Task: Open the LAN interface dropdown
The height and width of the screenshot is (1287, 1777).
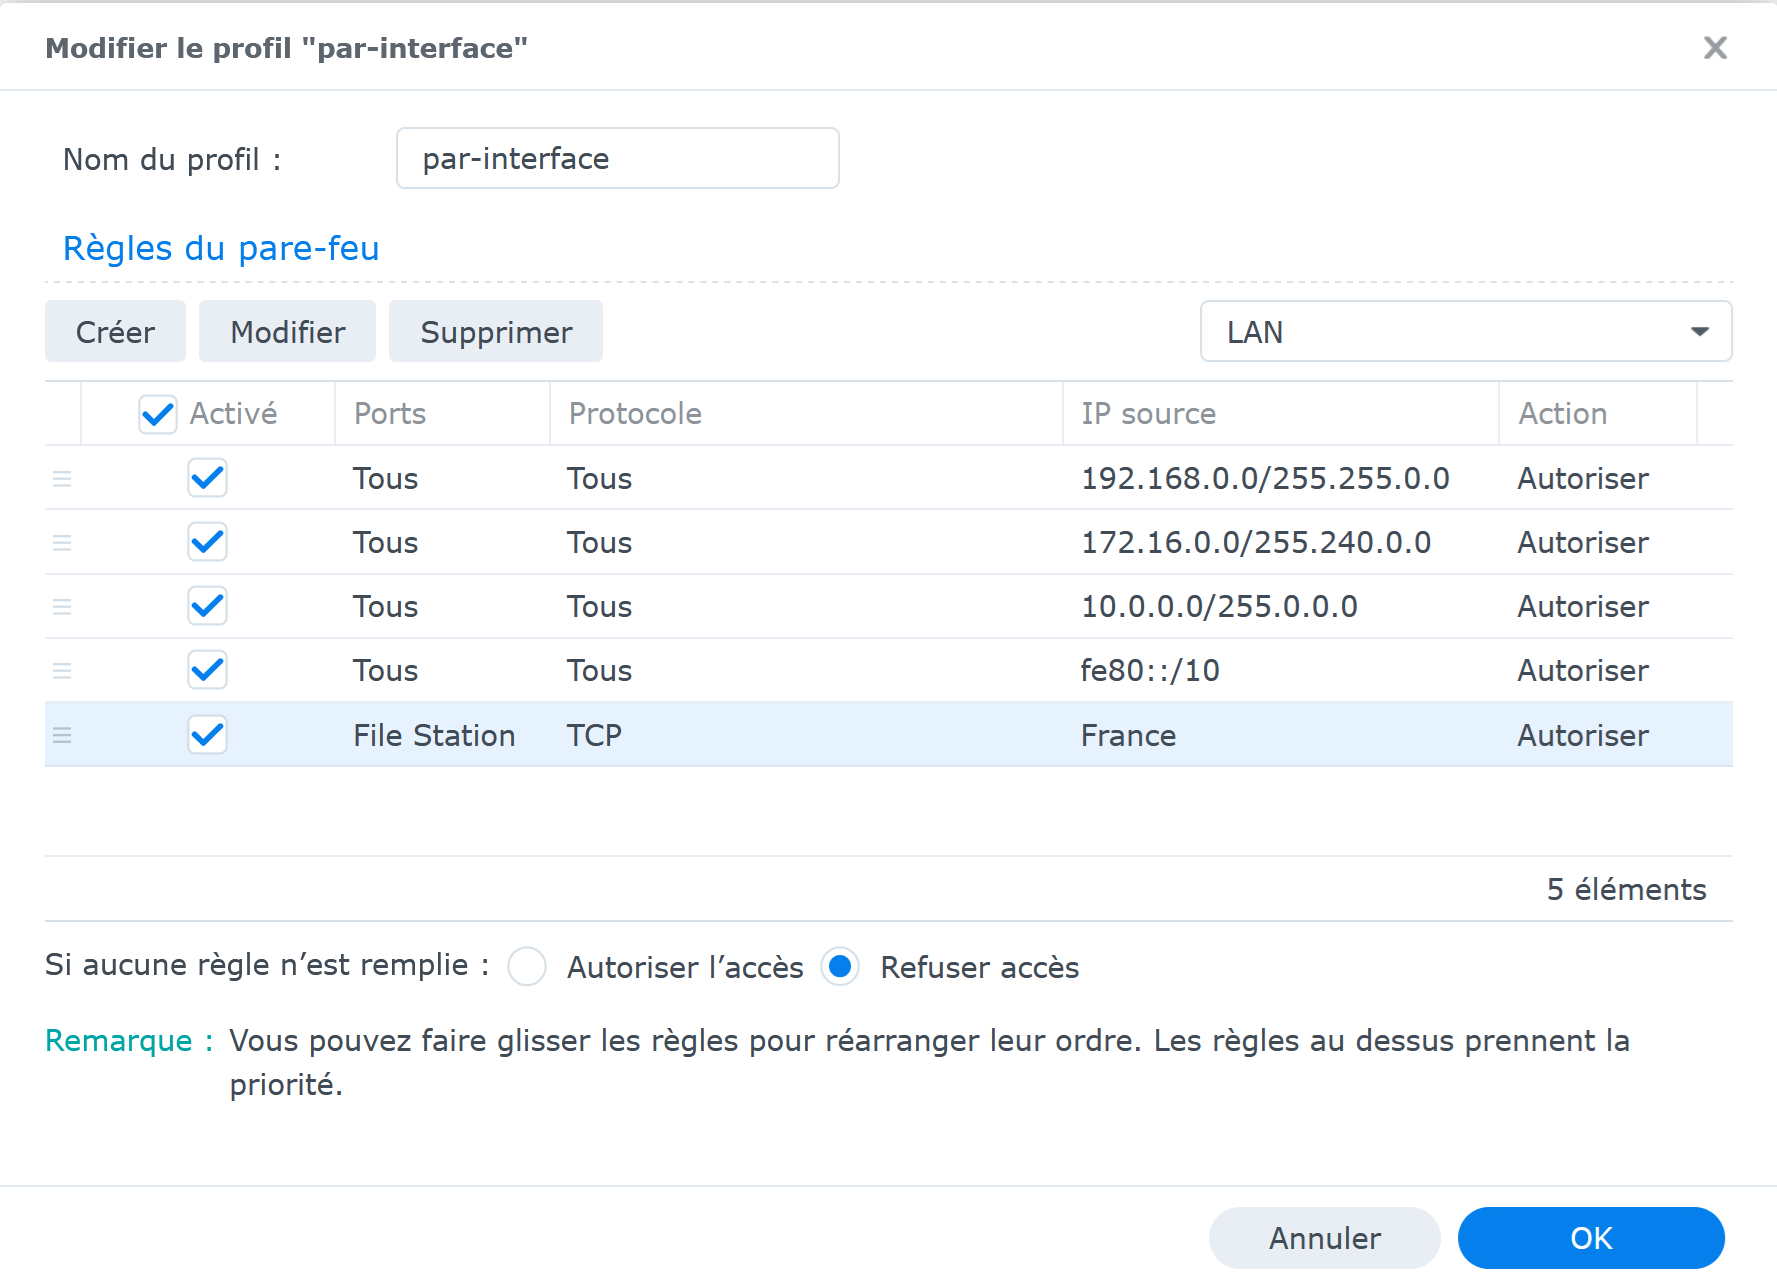Action: (x=1465, y=332)
